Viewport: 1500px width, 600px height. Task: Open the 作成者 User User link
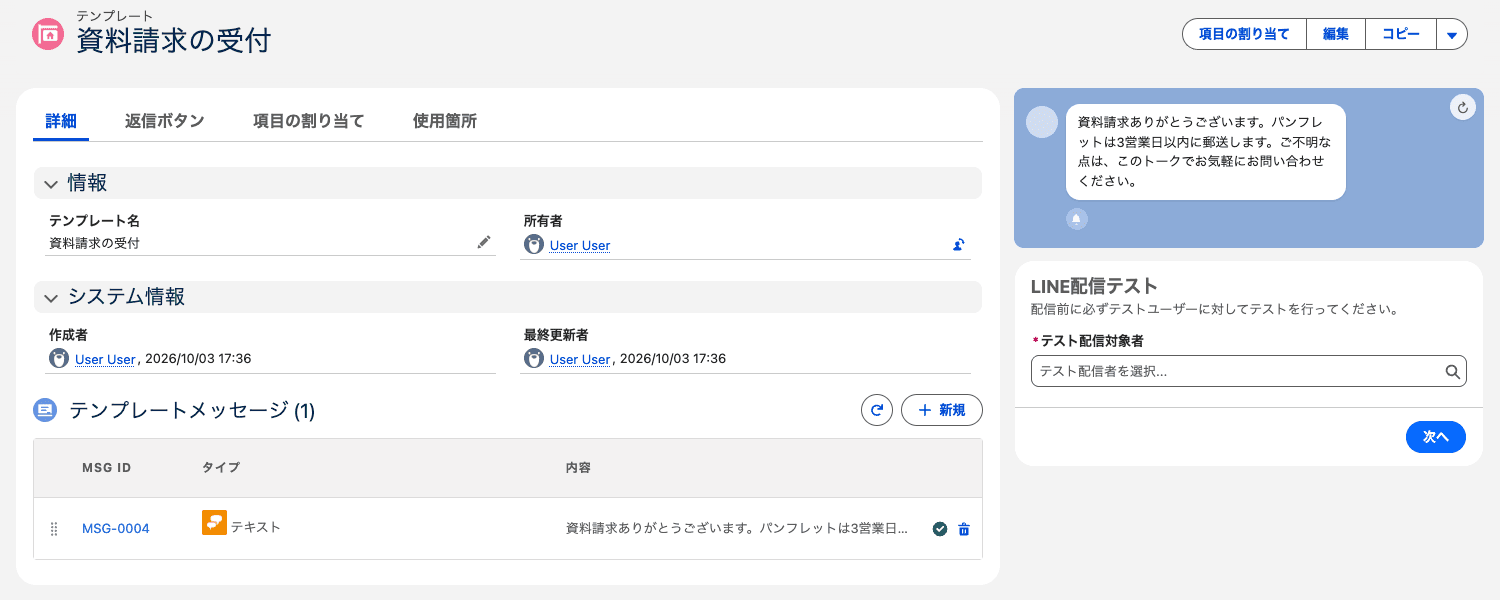105,359
